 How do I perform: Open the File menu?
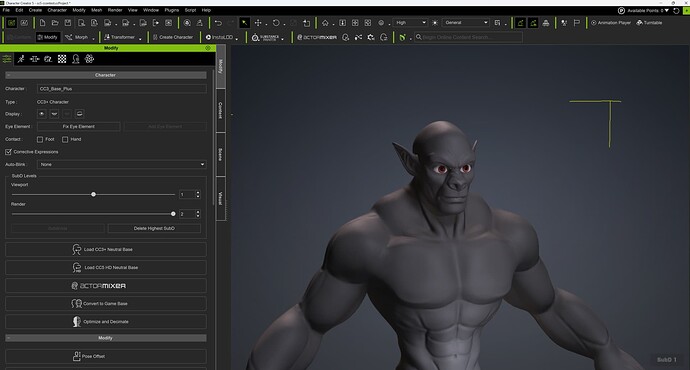tap(6, 10)
